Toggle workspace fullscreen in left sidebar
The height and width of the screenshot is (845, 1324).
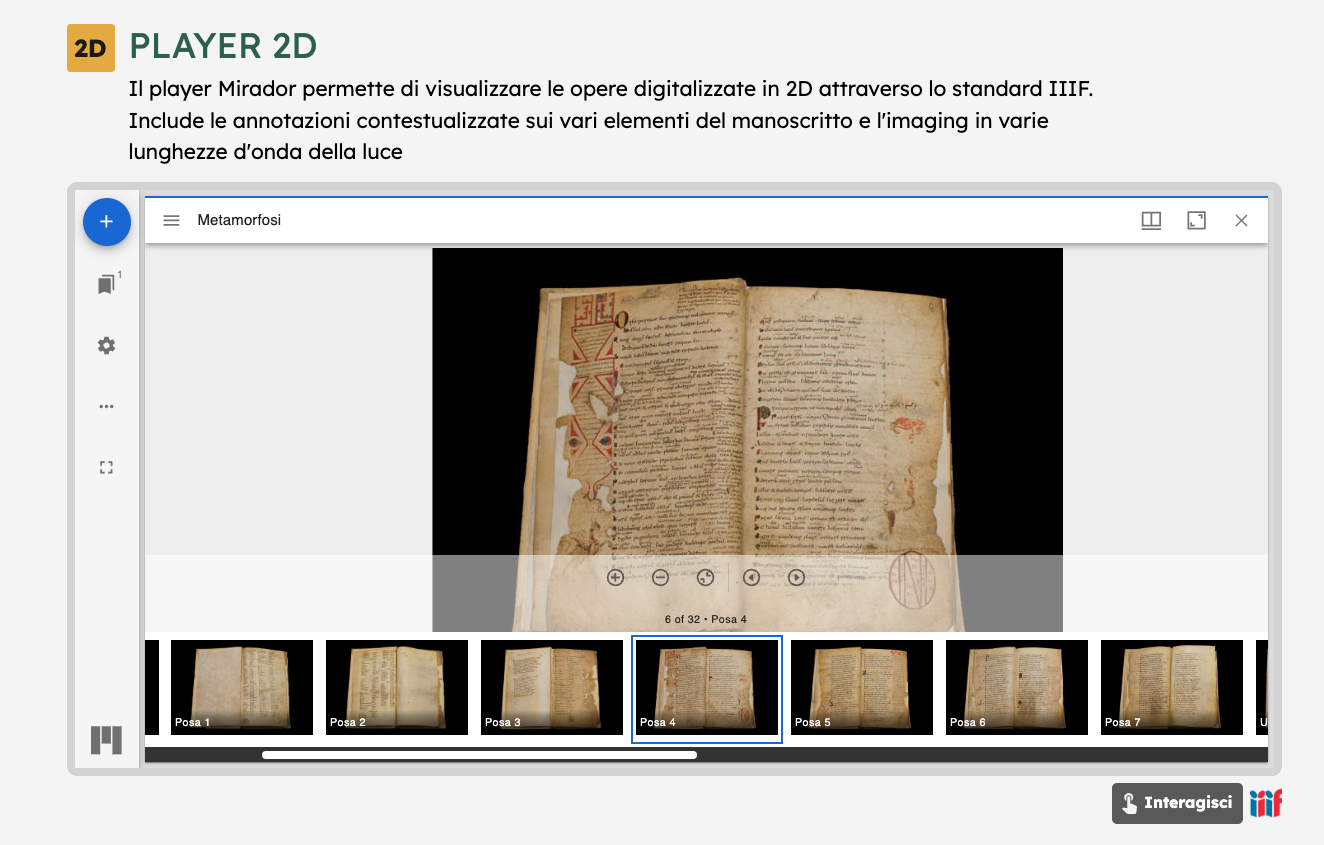106,467
